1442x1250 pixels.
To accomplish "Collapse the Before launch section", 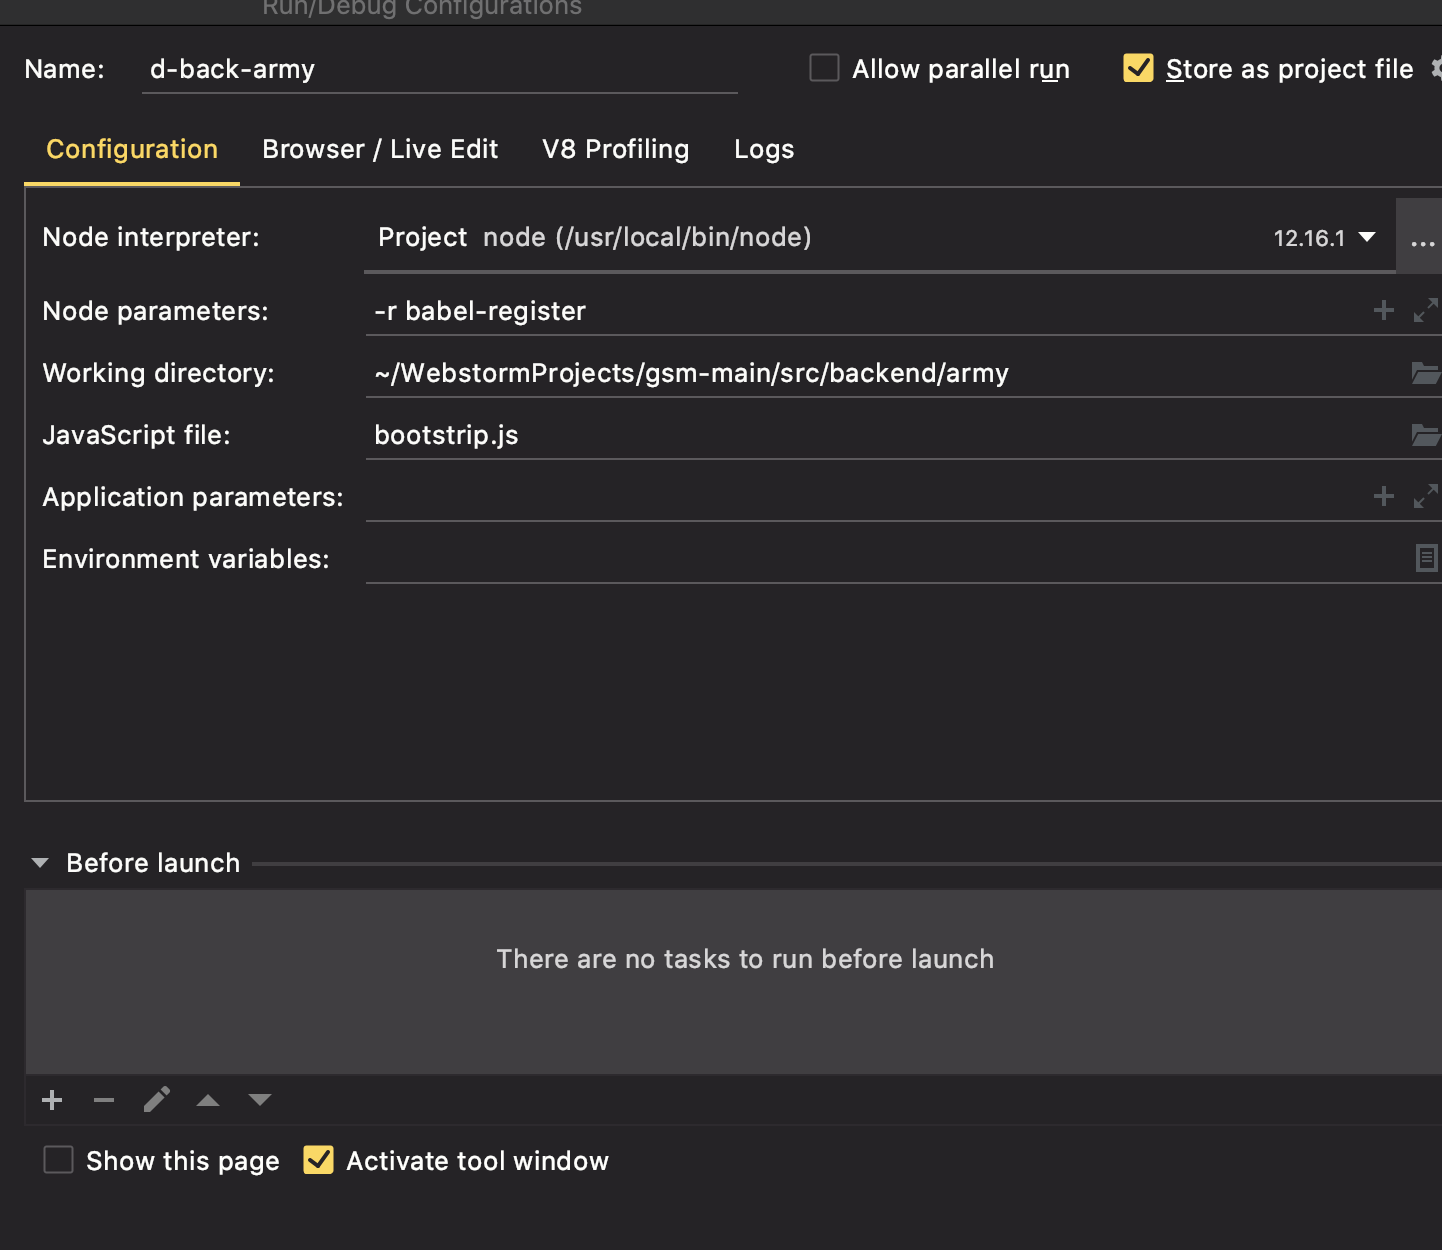I will 40,863.
